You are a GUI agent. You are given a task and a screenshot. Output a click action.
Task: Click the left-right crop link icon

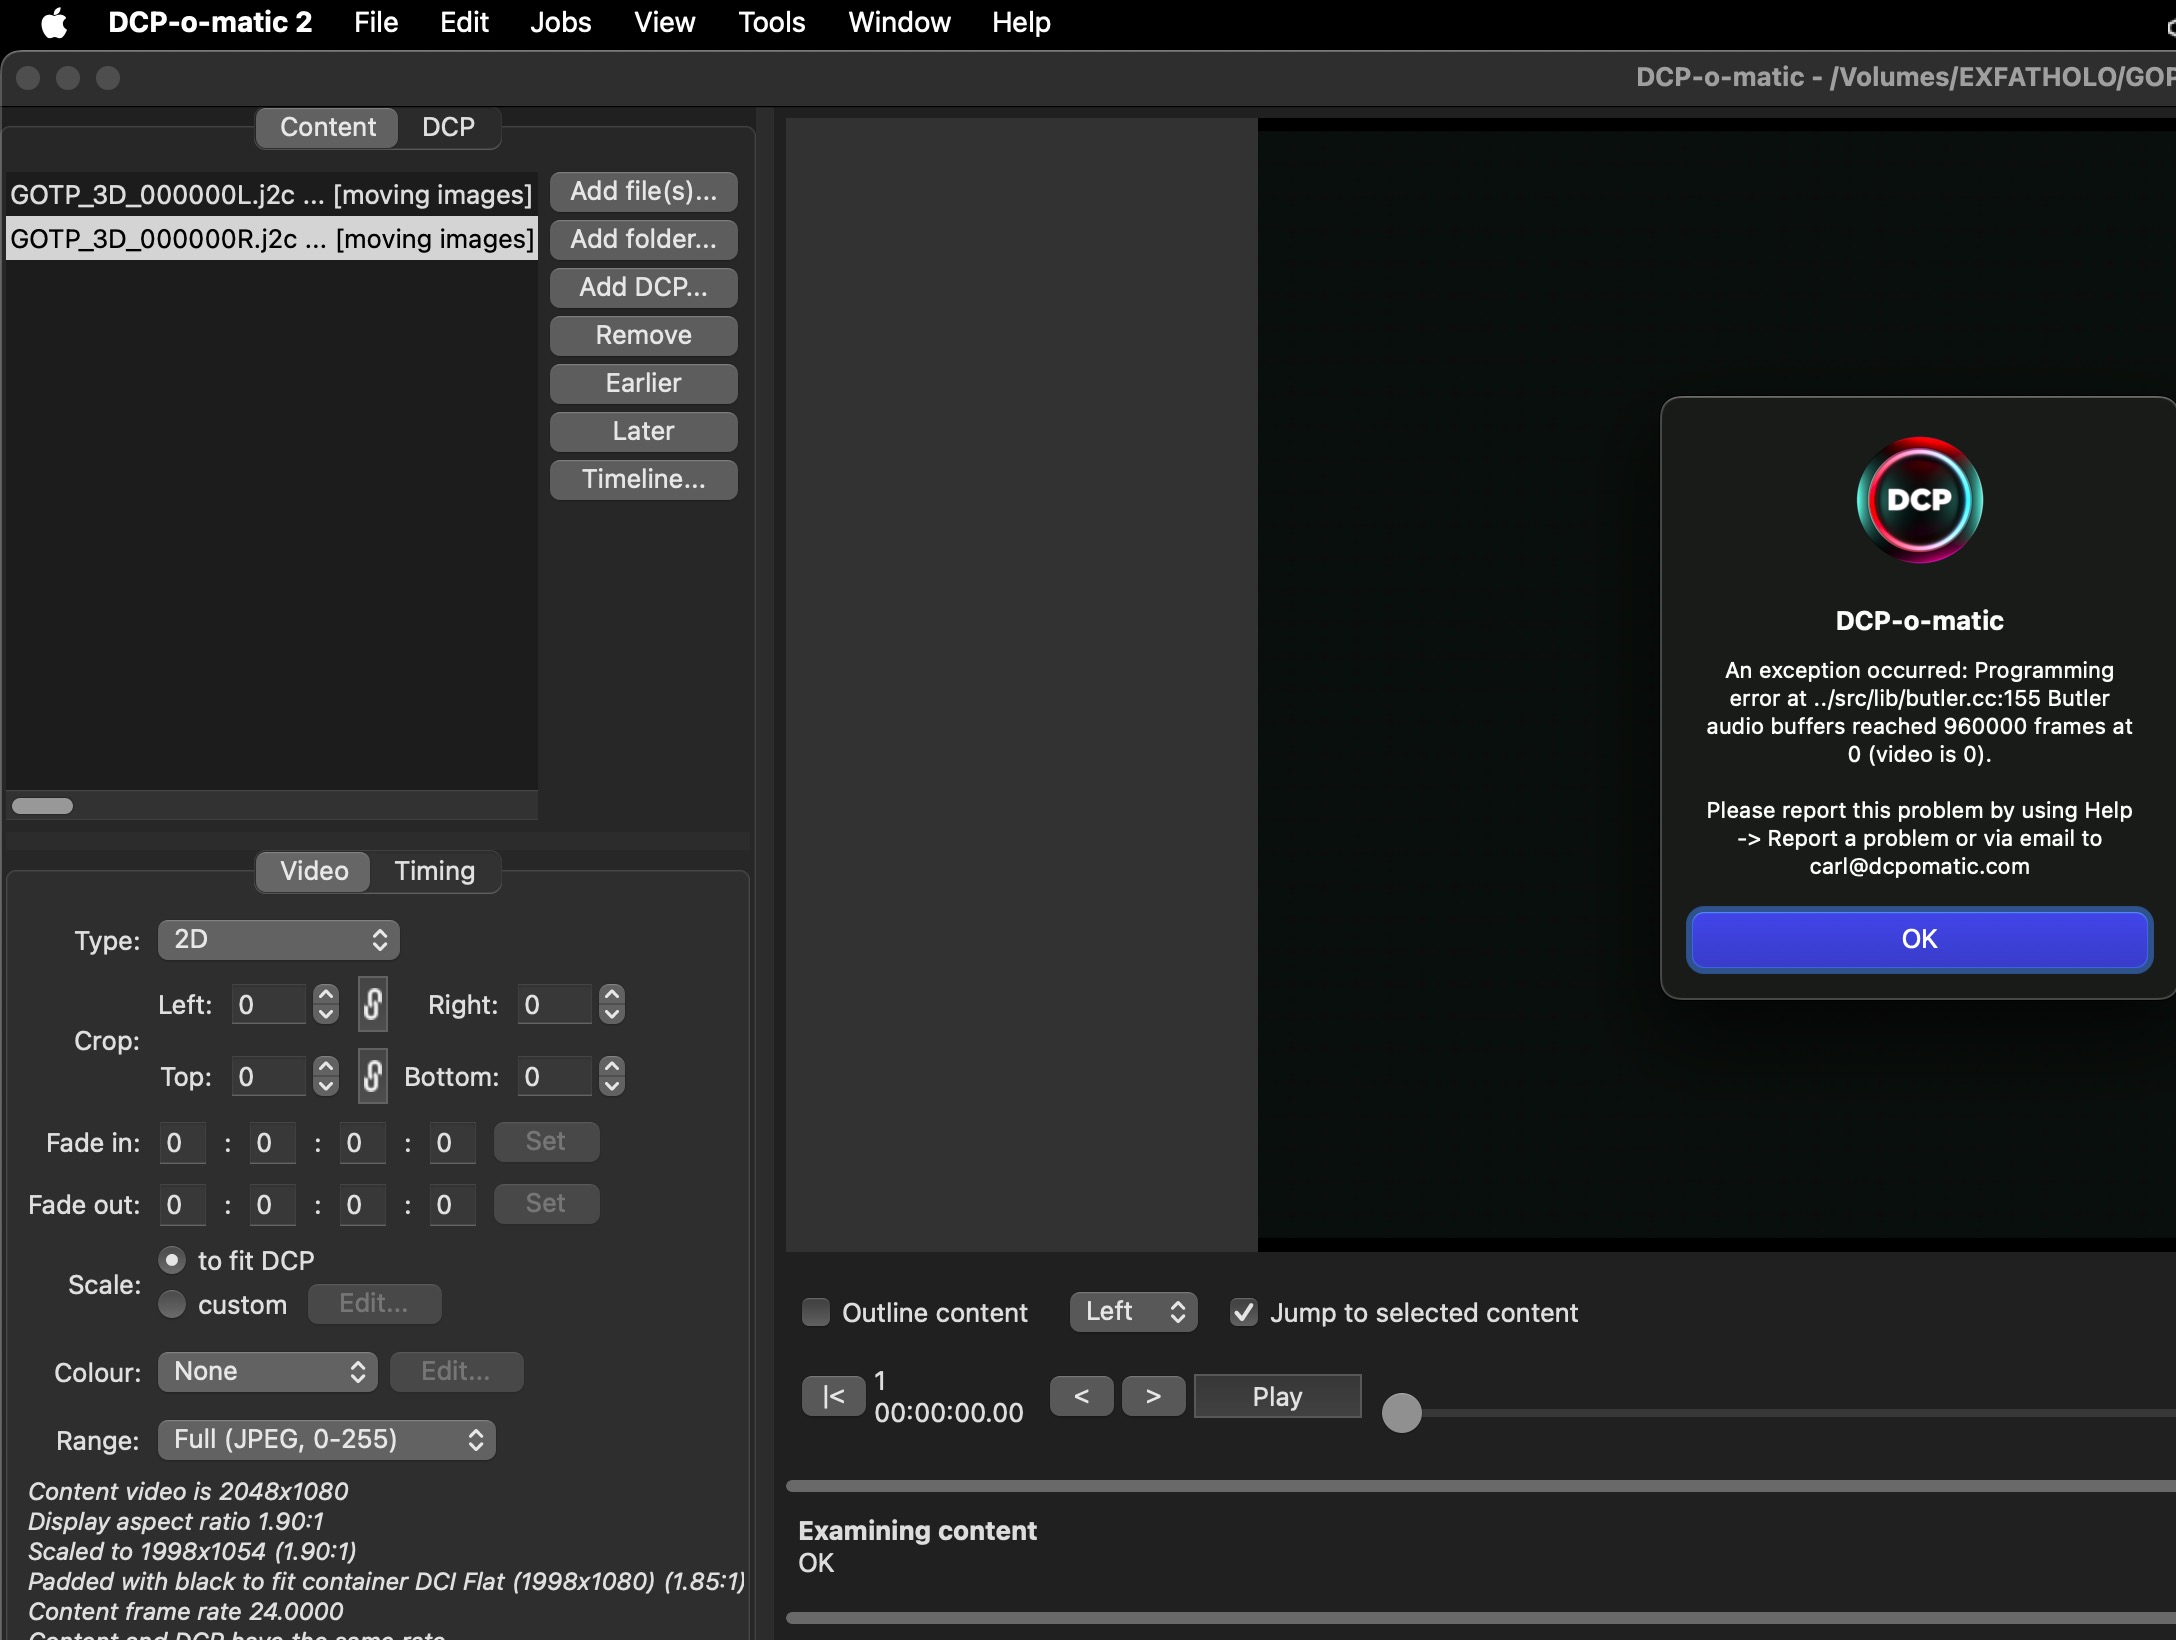coord(372,1004)
